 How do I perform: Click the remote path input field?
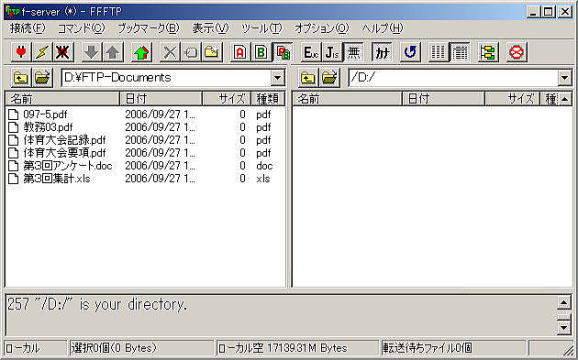pos(453,78)
